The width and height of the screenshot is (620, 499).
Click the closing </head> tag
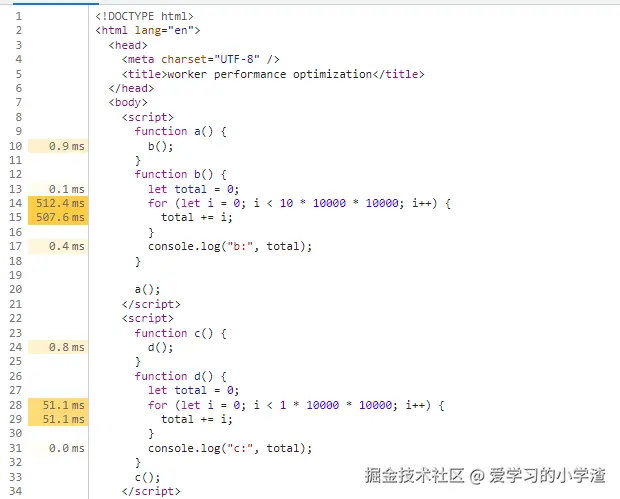point(131,88)
